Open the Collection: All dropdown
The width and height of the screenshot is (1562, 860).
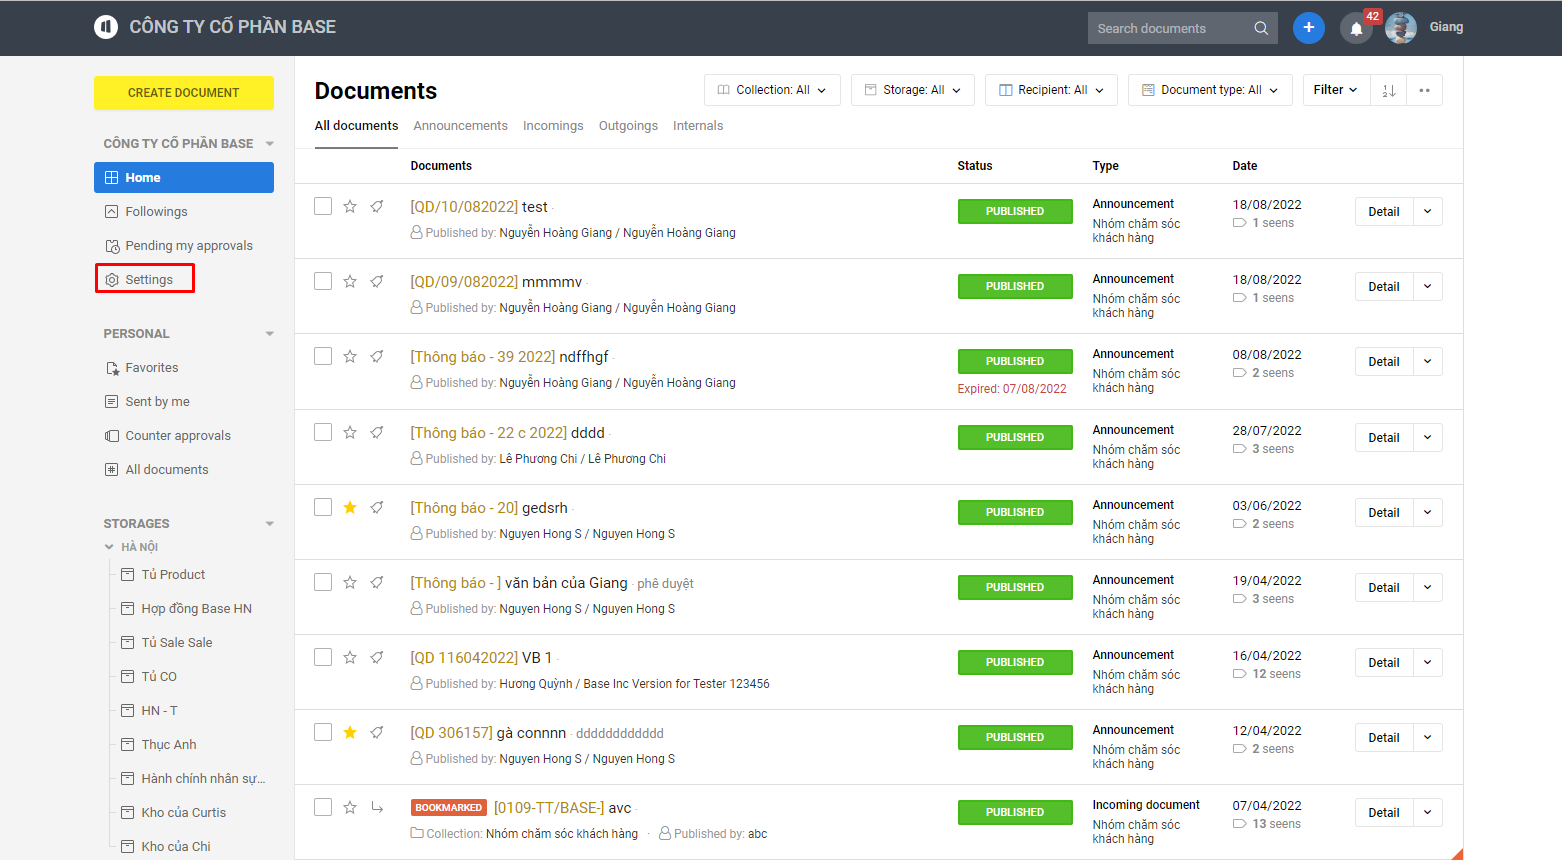tap(772, 90)
